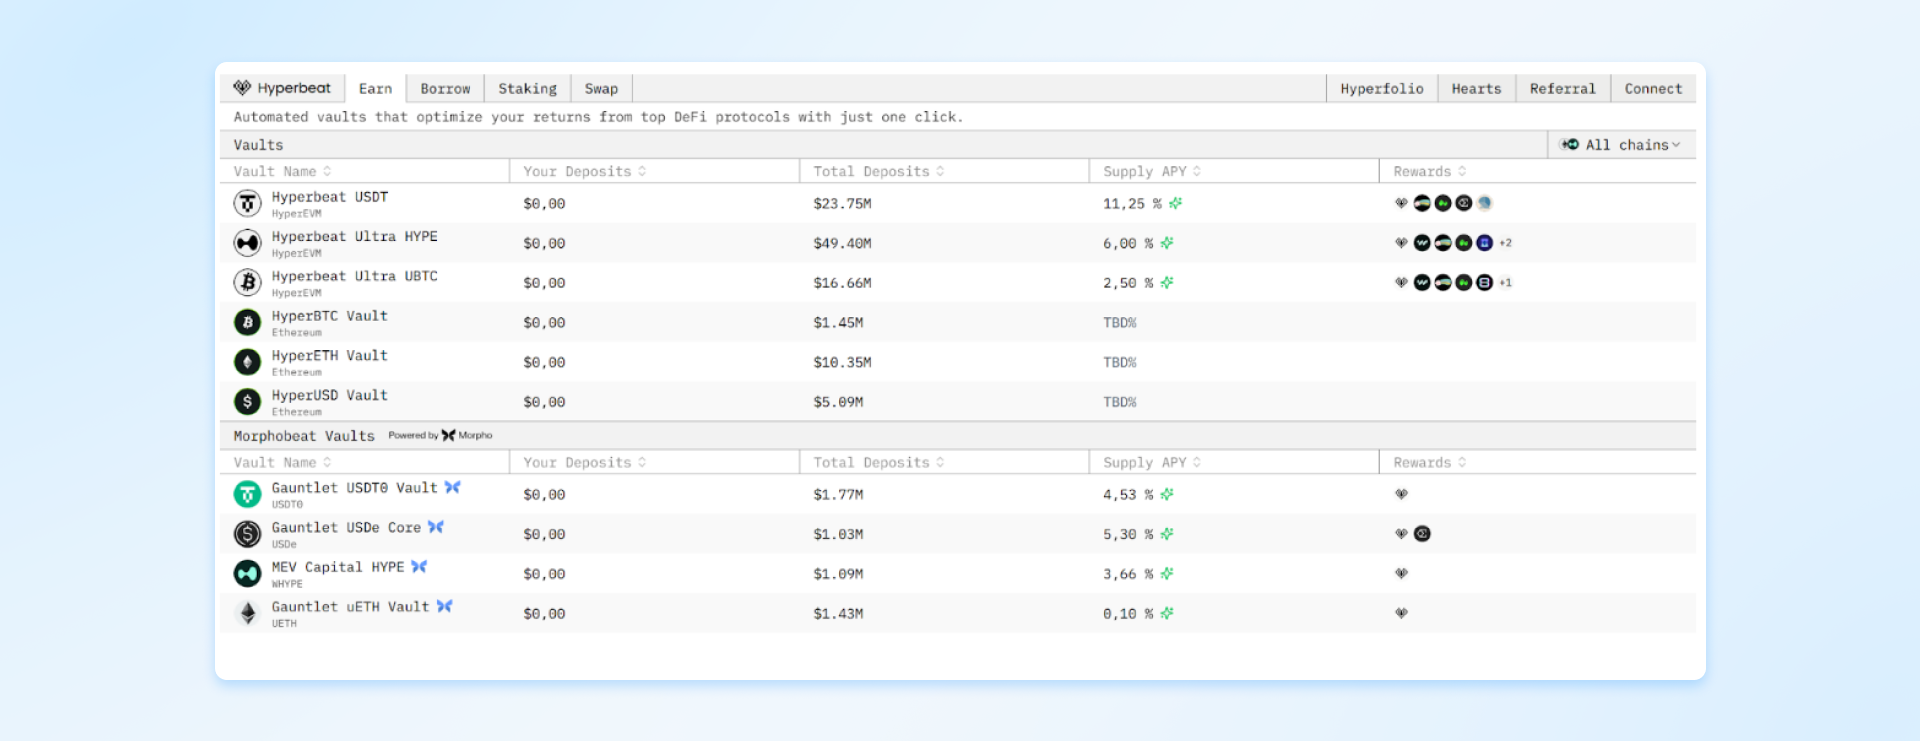
Task: Click the Morpho butterfly beside MEV Capital HYPE
Action: pos(419,566)
